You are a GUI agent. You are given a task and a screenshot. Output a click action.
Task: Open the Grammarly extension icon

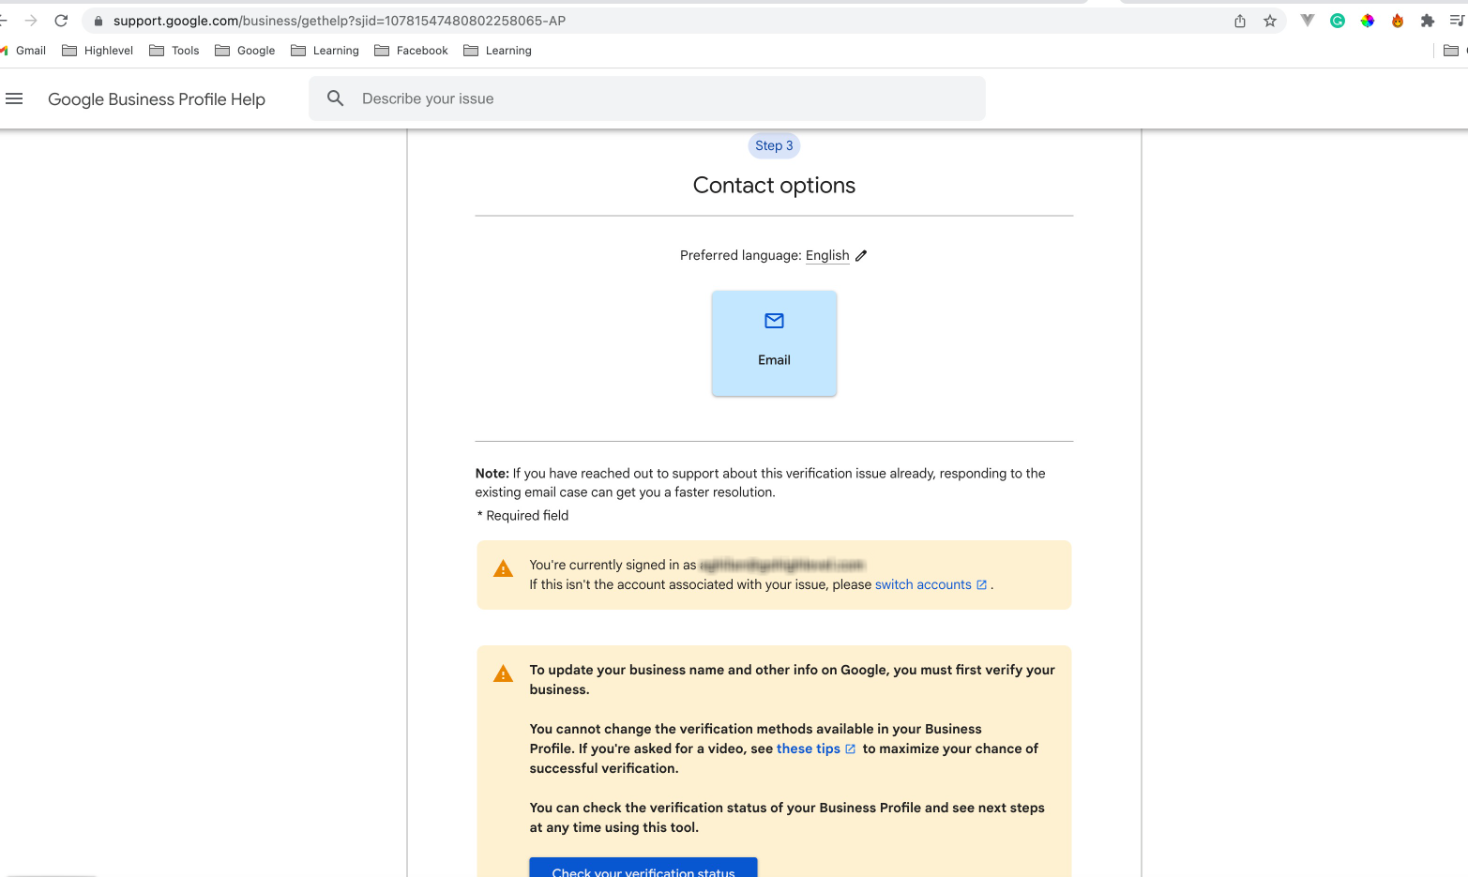point(1337,21)
